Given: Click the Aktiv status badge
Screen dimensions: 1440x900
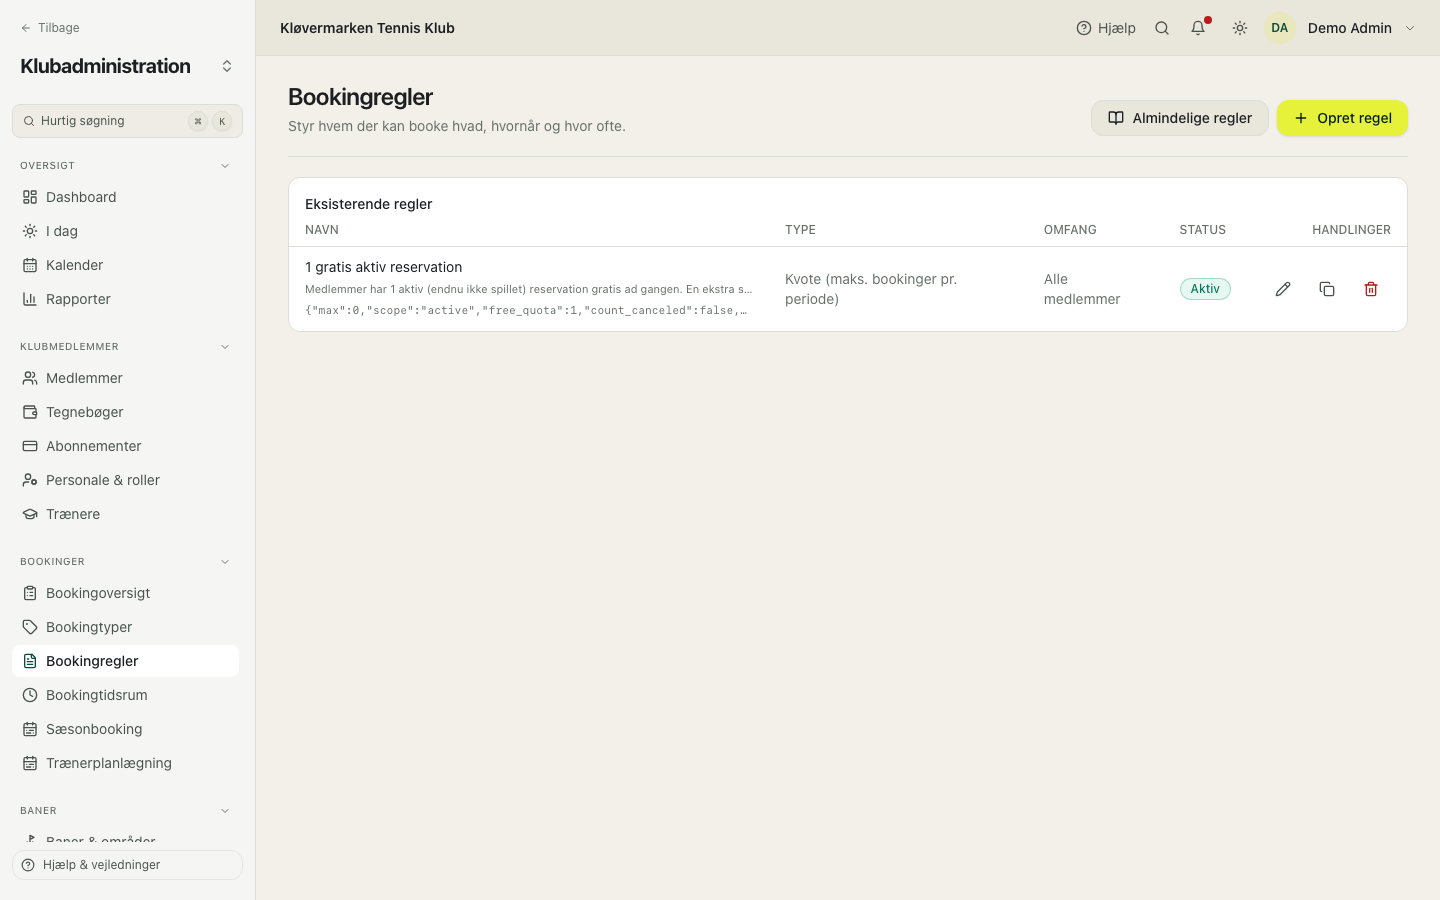Looking at the screenshot, I should pos(1205,289).
